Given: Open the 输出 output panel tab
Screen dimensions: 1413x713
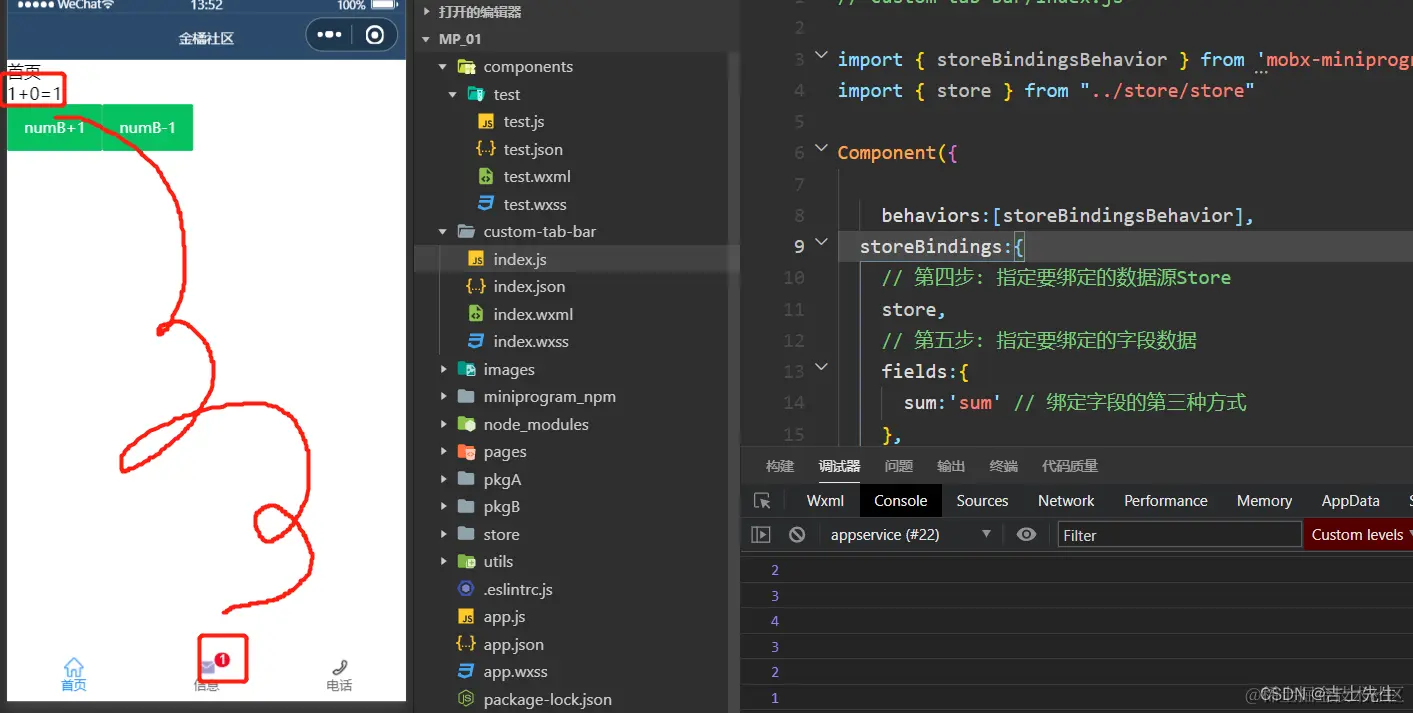Looking at the screenshot, I should pos(951,466).
